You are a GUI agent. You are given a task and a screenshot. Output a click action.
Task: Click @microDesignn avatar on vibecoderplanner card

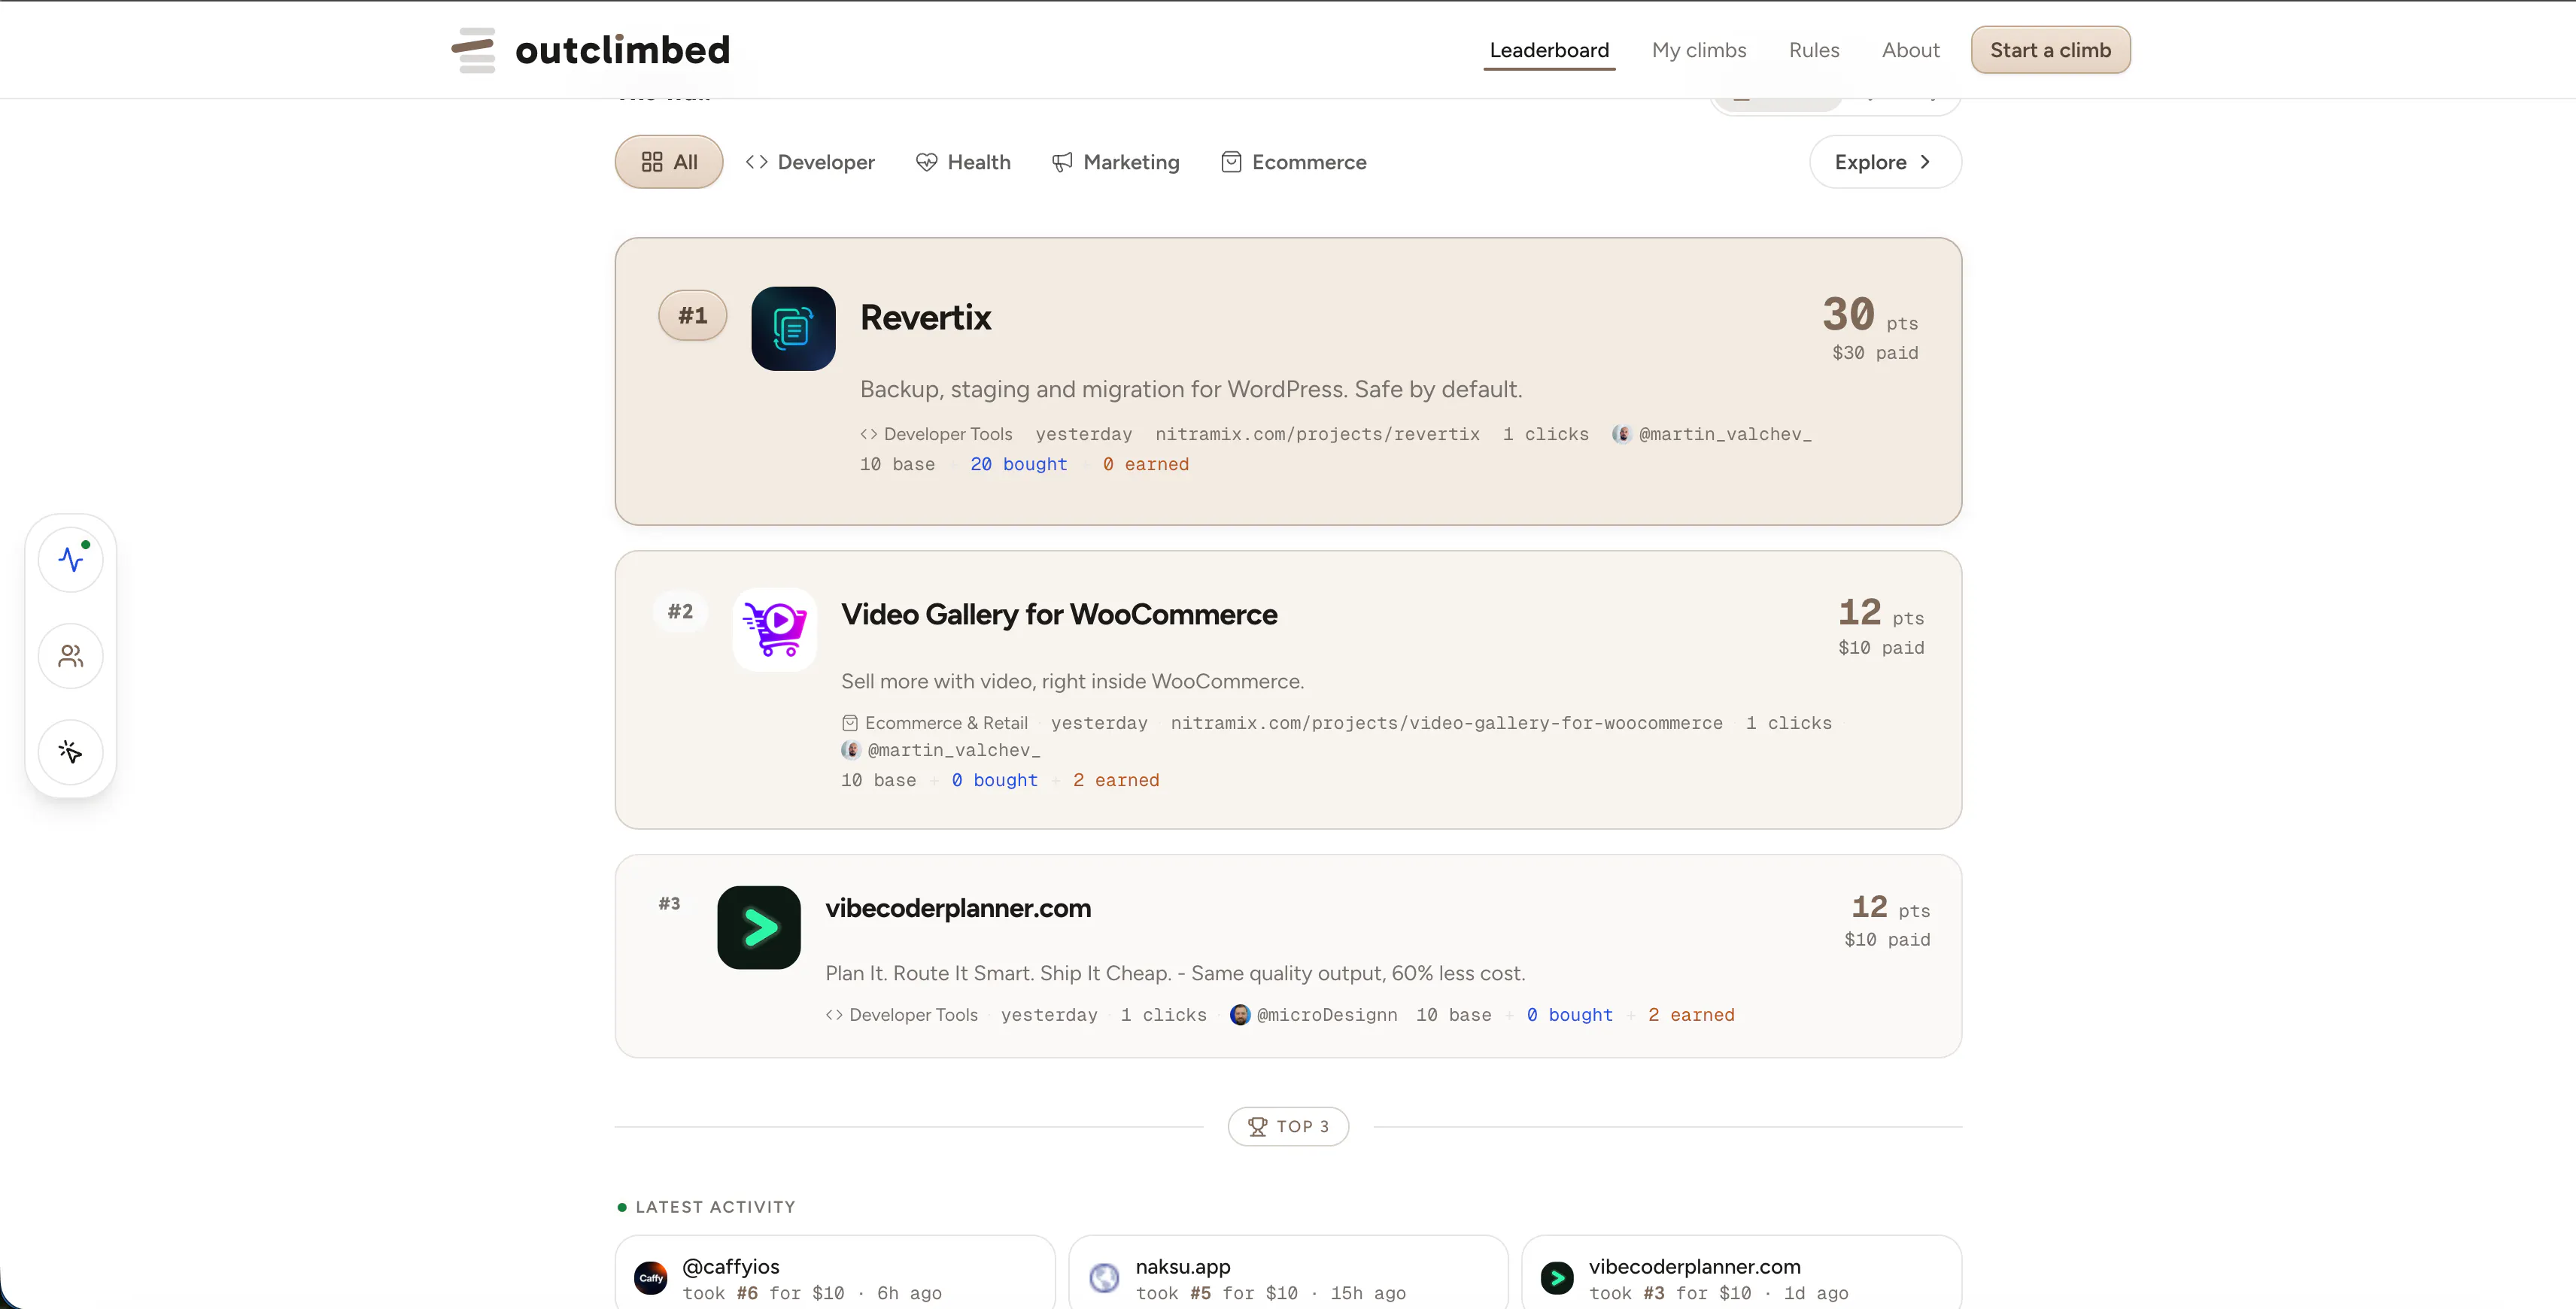pos(1240,1015)
